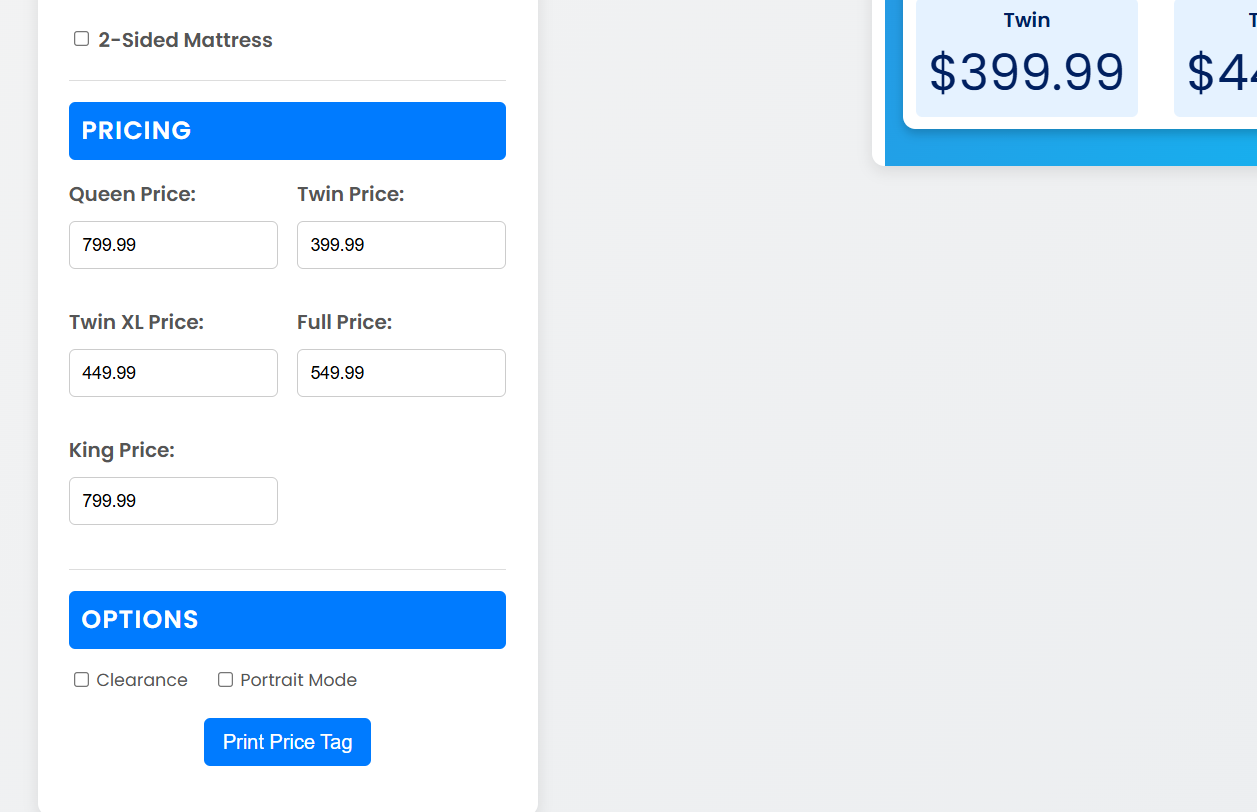Click the Twin label on the preview card
The width and height of the screenshot is (1257, 812).
pyautogui.click(x=1027, y=19)
